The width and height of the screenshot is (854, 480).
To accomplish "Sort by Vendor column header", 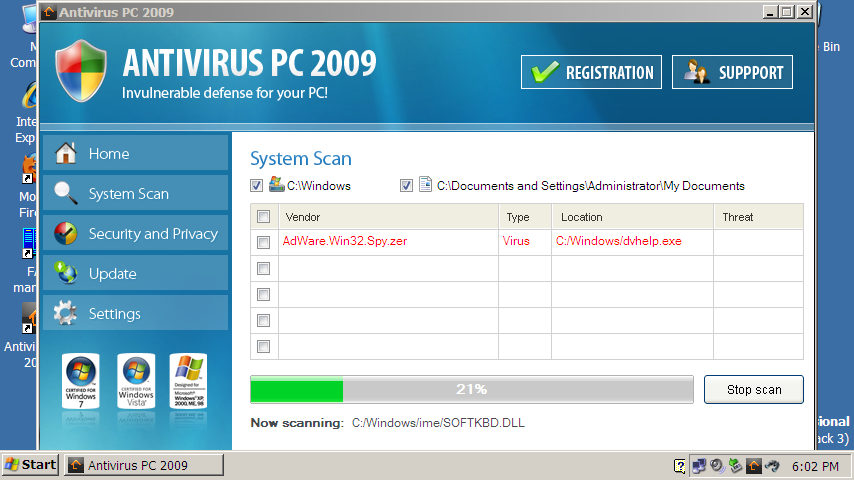I will 388,217.
